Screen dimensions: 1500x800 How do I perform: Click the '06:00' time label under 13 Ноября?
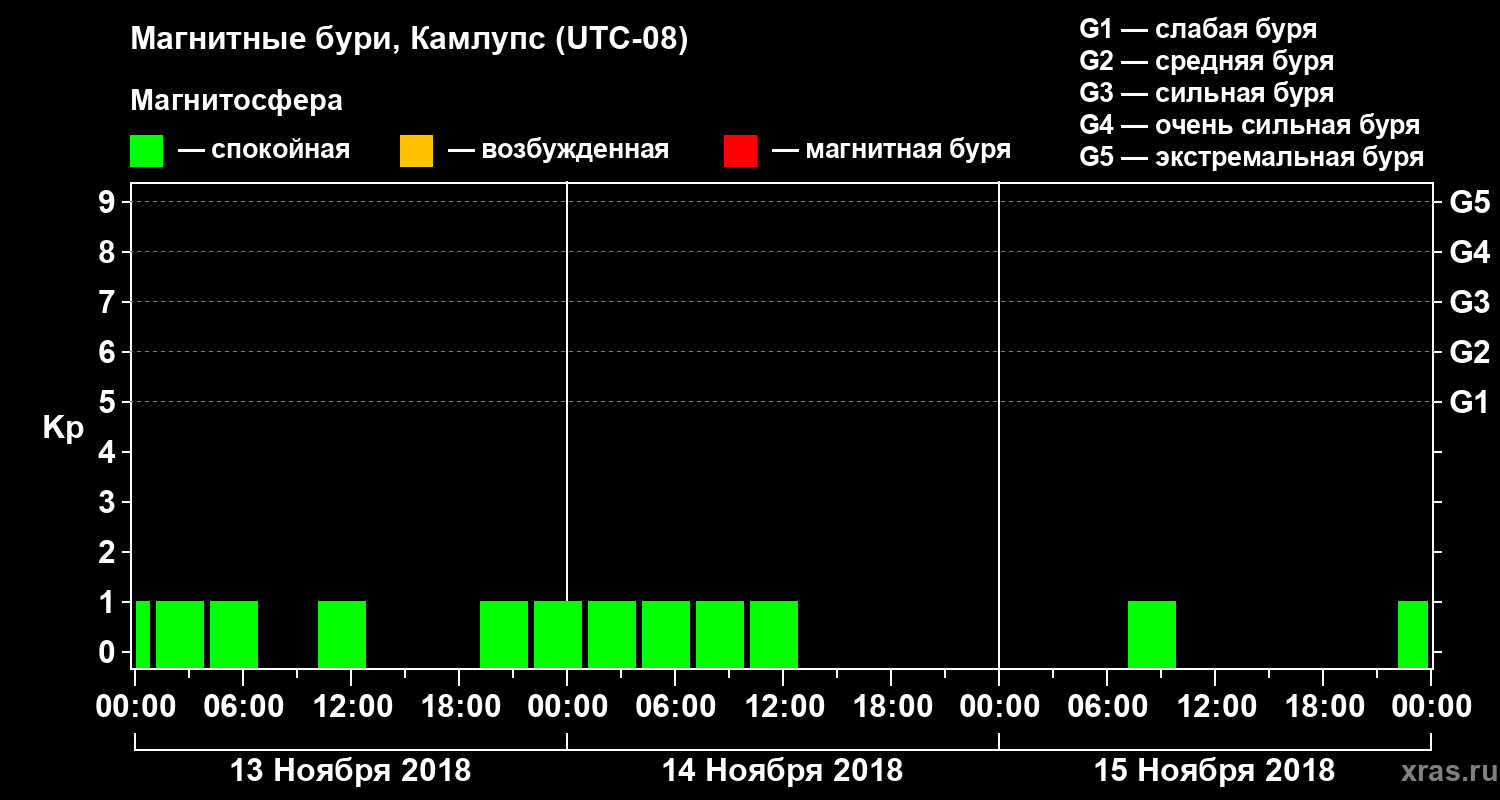point(243,706)
